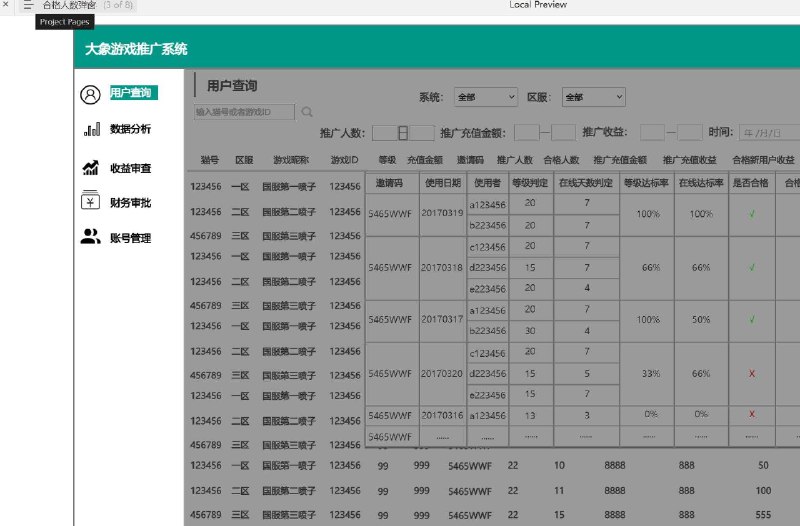Expand the 系统 dropdown showing 全部
800x526 pixels.
tap(486, 97)
